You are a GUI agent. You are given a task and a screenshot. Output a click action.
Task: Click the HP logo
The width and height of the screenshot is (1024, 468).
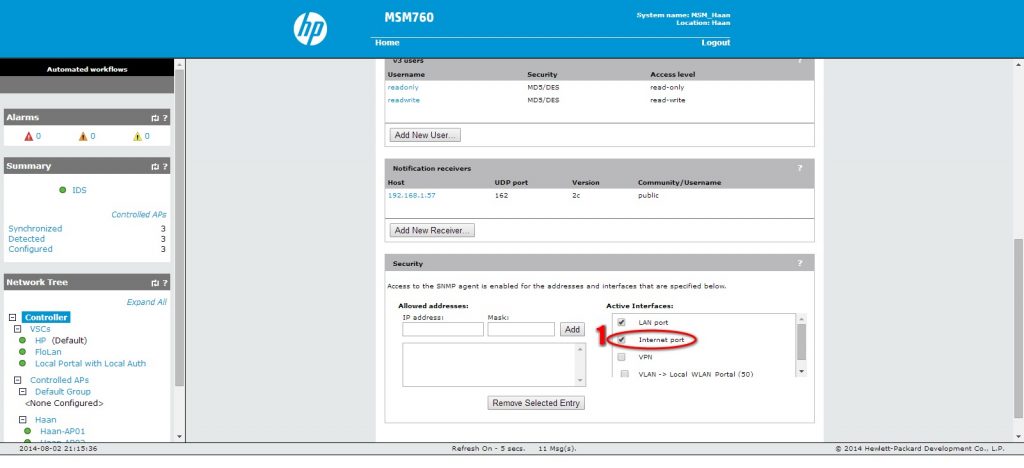(310, 29)
